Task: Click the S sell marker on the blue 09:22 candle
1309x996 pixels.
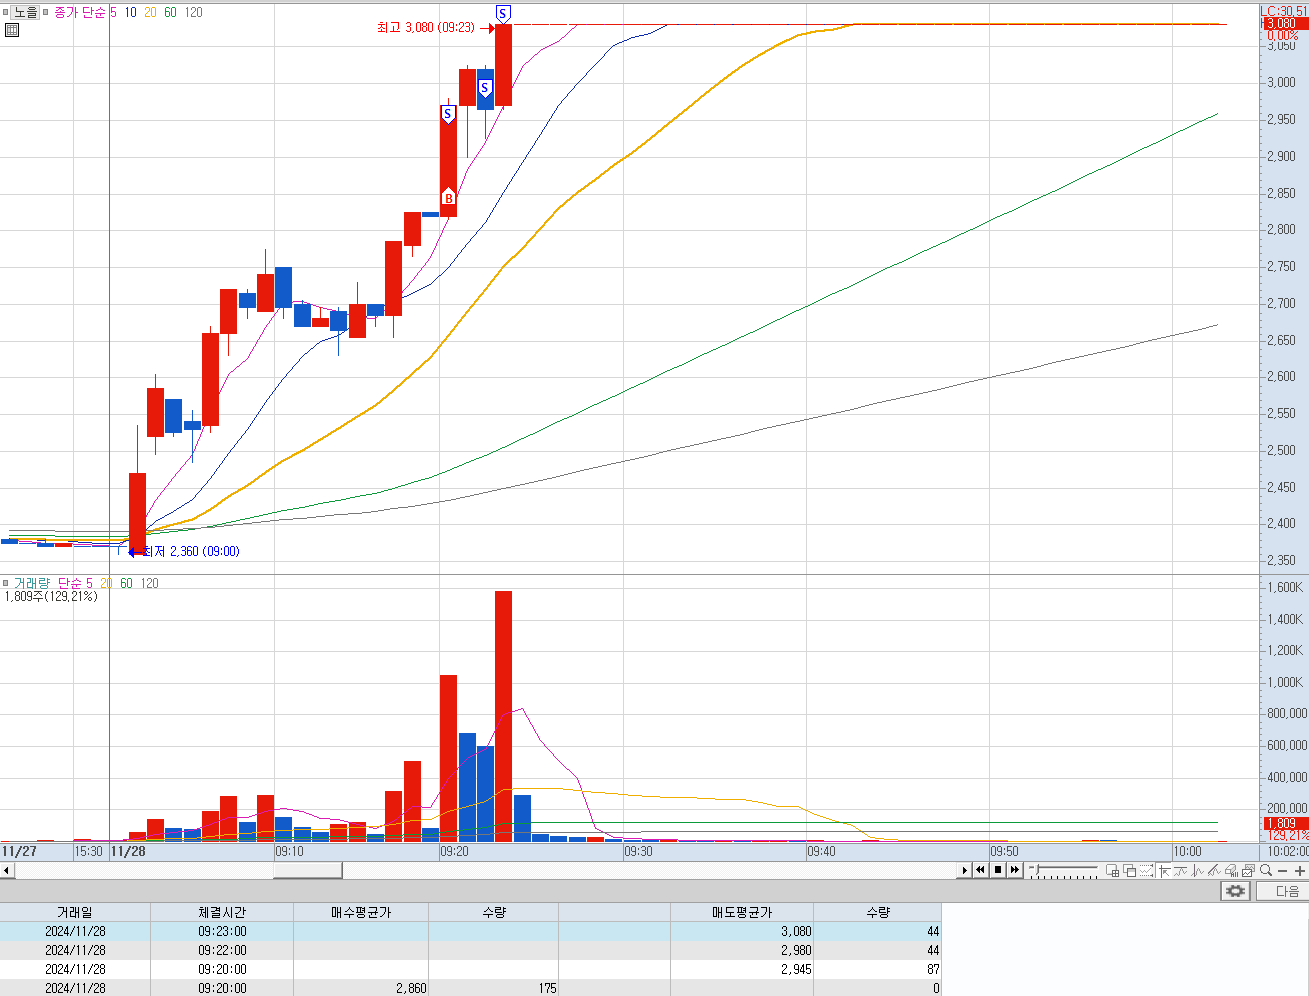Action: 485,89
